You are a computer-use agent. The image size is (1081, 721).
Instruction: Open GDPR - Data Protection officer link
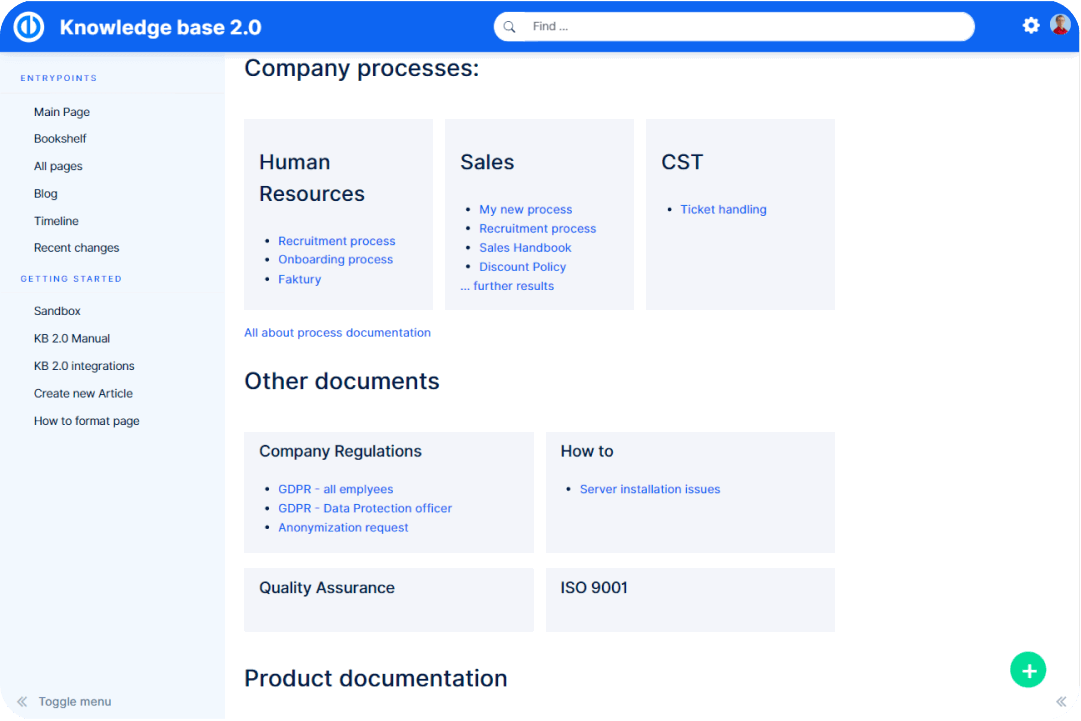tap(365, 509)
